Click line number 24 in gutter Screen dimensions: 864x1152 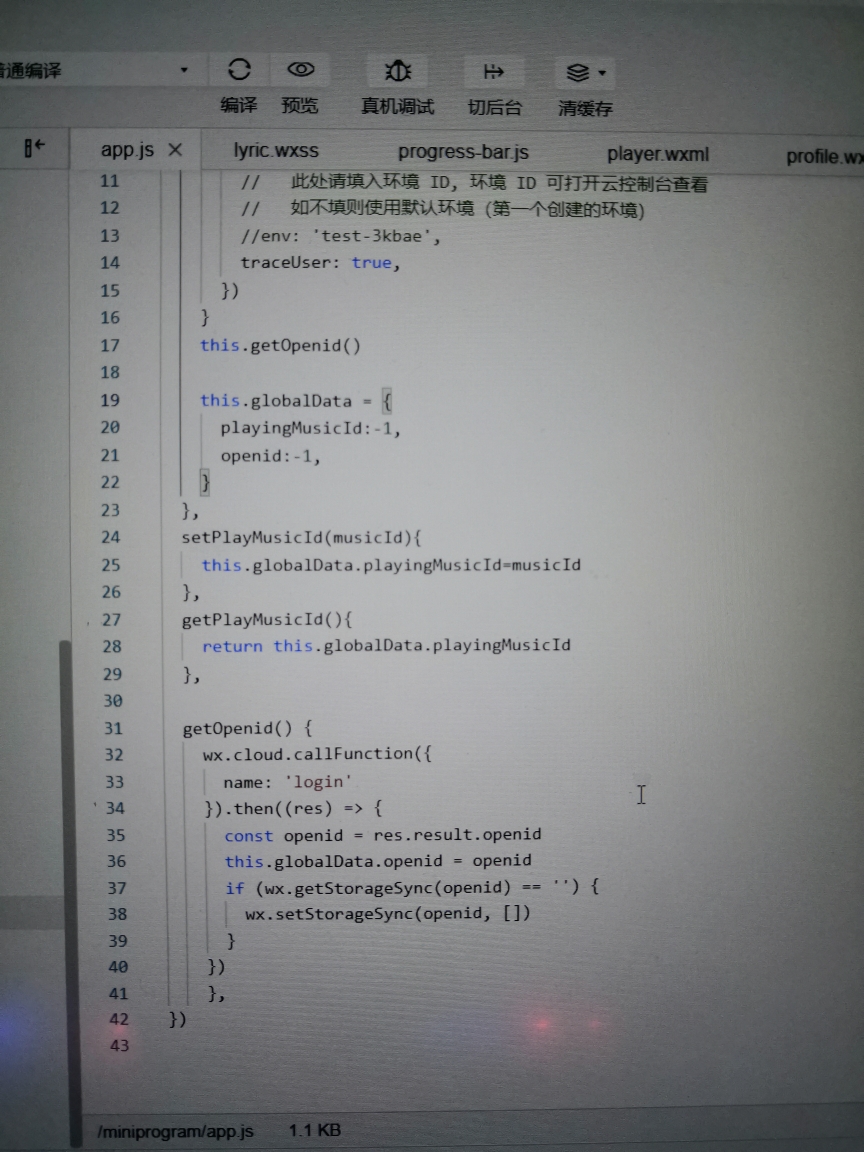(110, 537)
